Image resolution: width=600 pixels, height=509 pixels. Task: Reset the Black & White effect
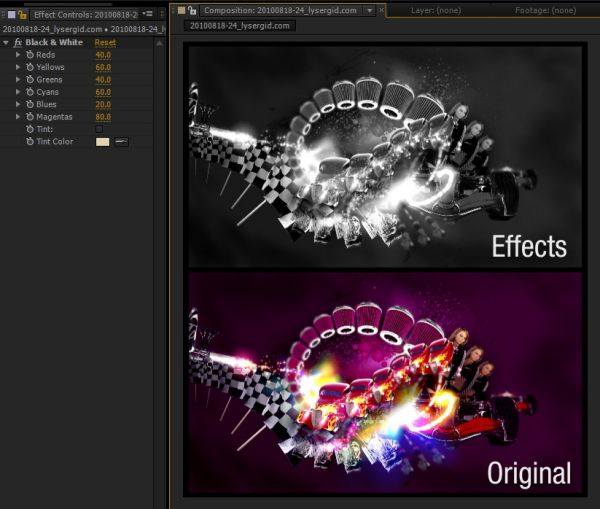pos(105,42)
